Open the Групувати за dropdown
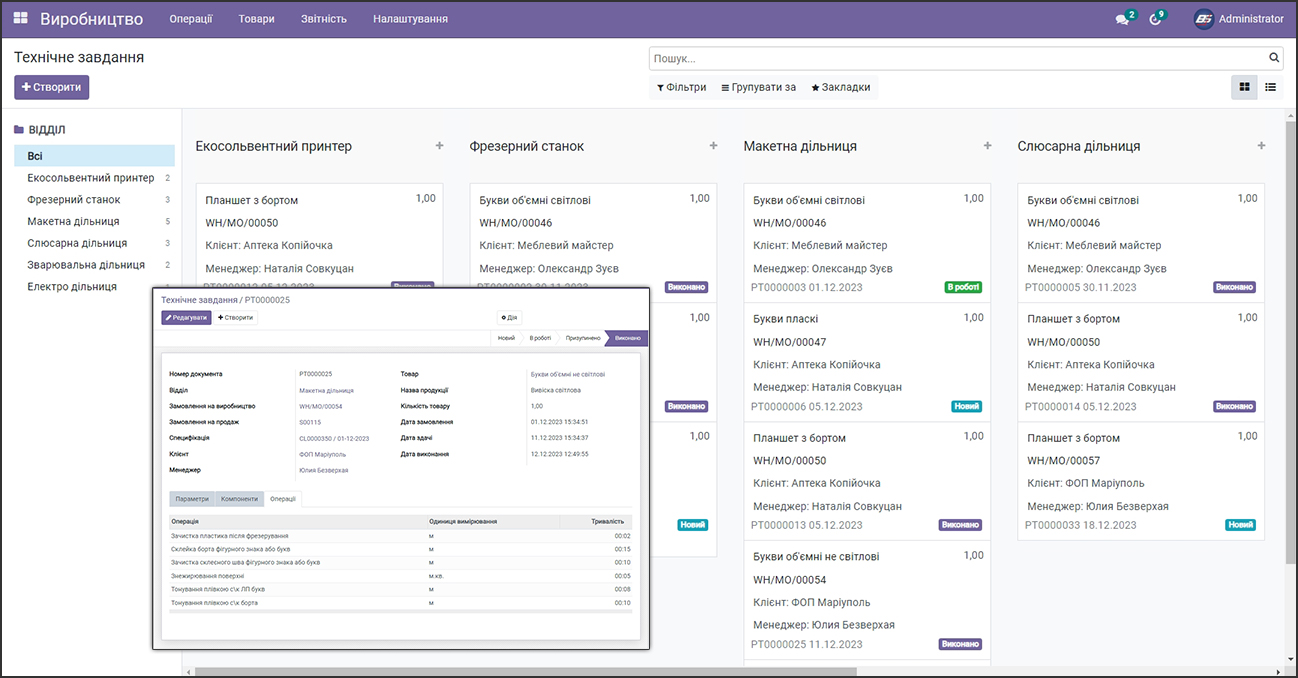 758,87
